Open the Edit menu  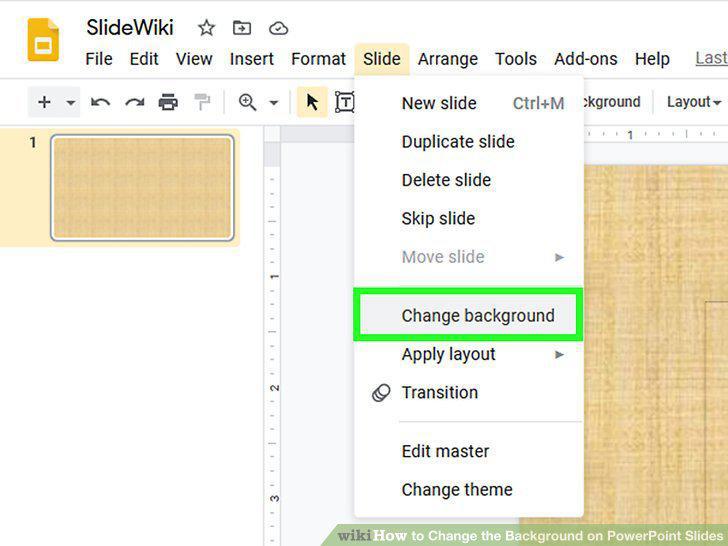[144, 59]
